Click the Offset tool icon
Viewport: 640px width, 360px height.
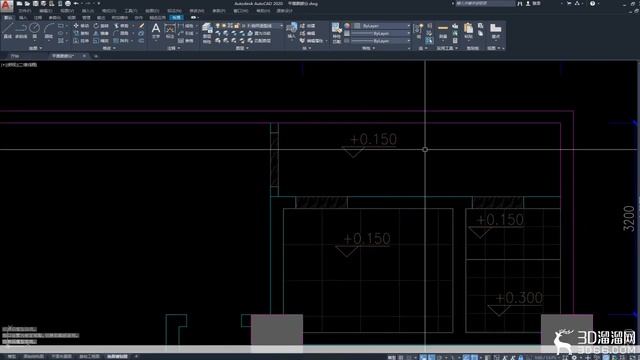141,41
